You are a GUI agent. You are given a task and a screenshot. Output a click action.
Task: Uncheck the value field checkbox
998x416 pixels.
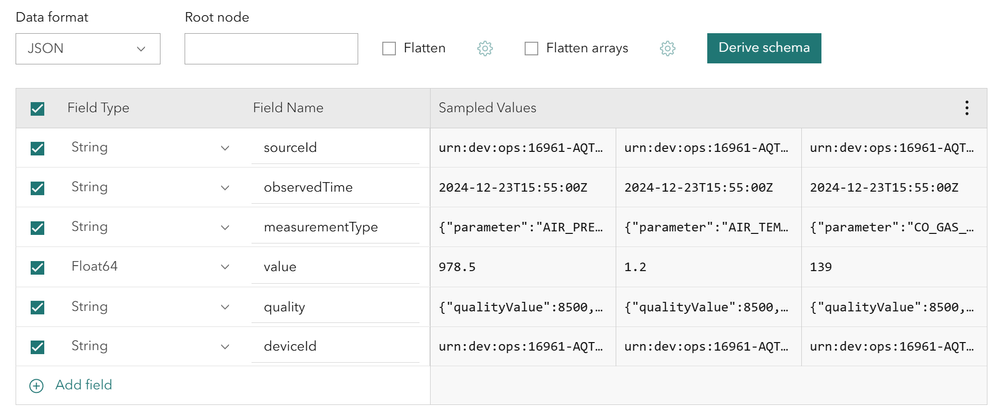click(38, 267)
